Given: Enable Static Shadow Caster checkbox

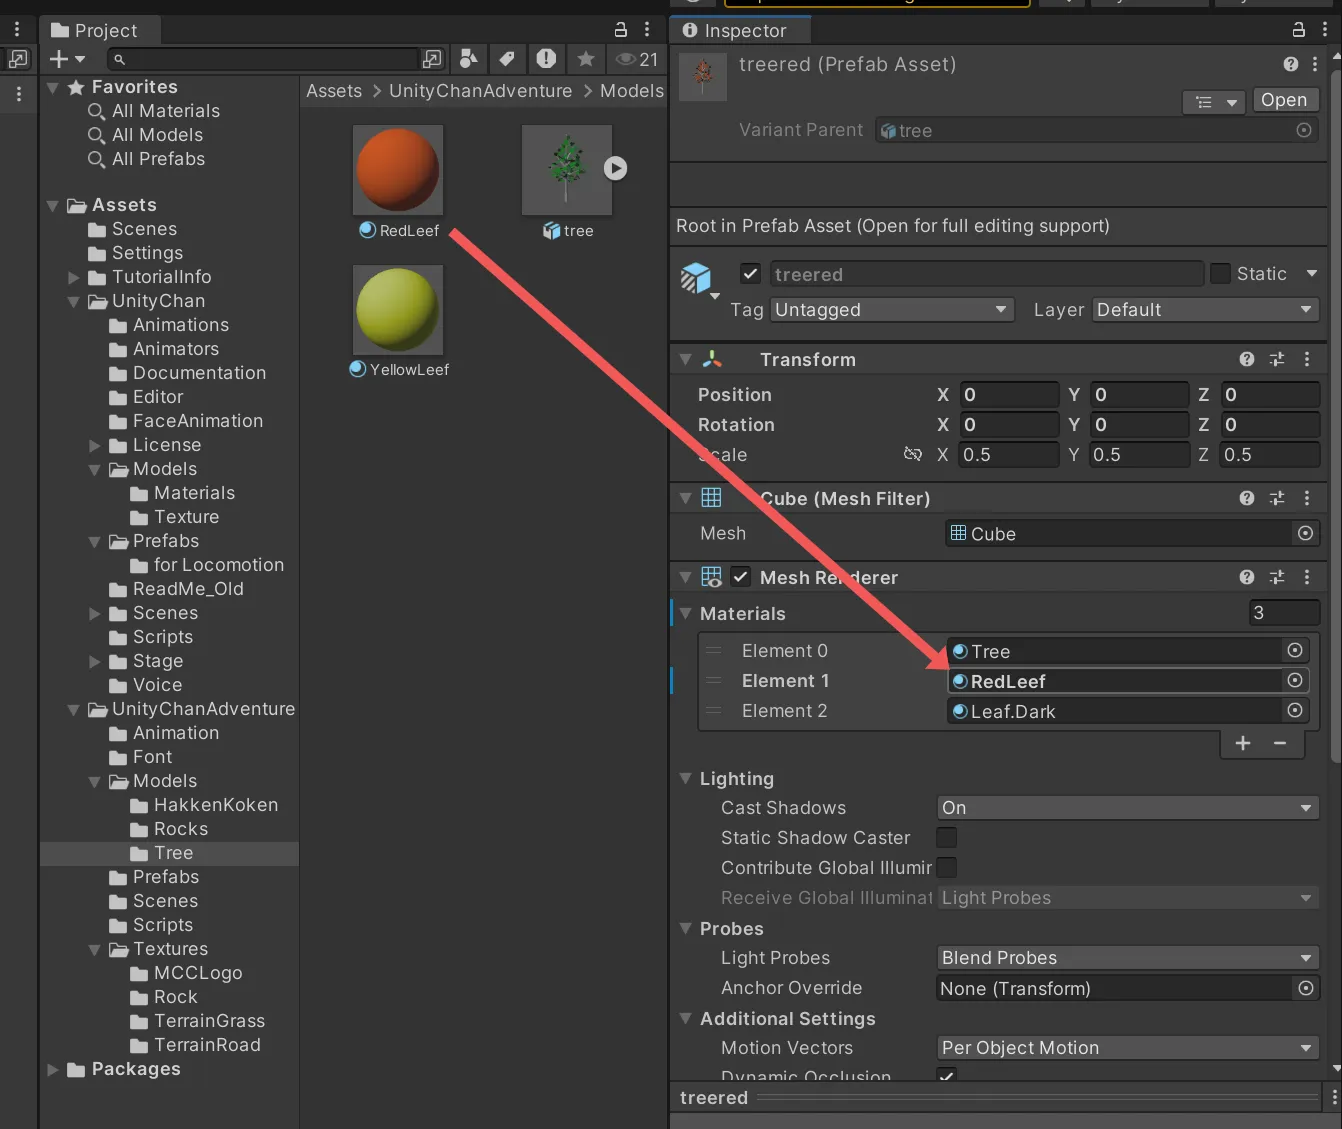Looking at the screenshot, I should click(x=946, y=838).
